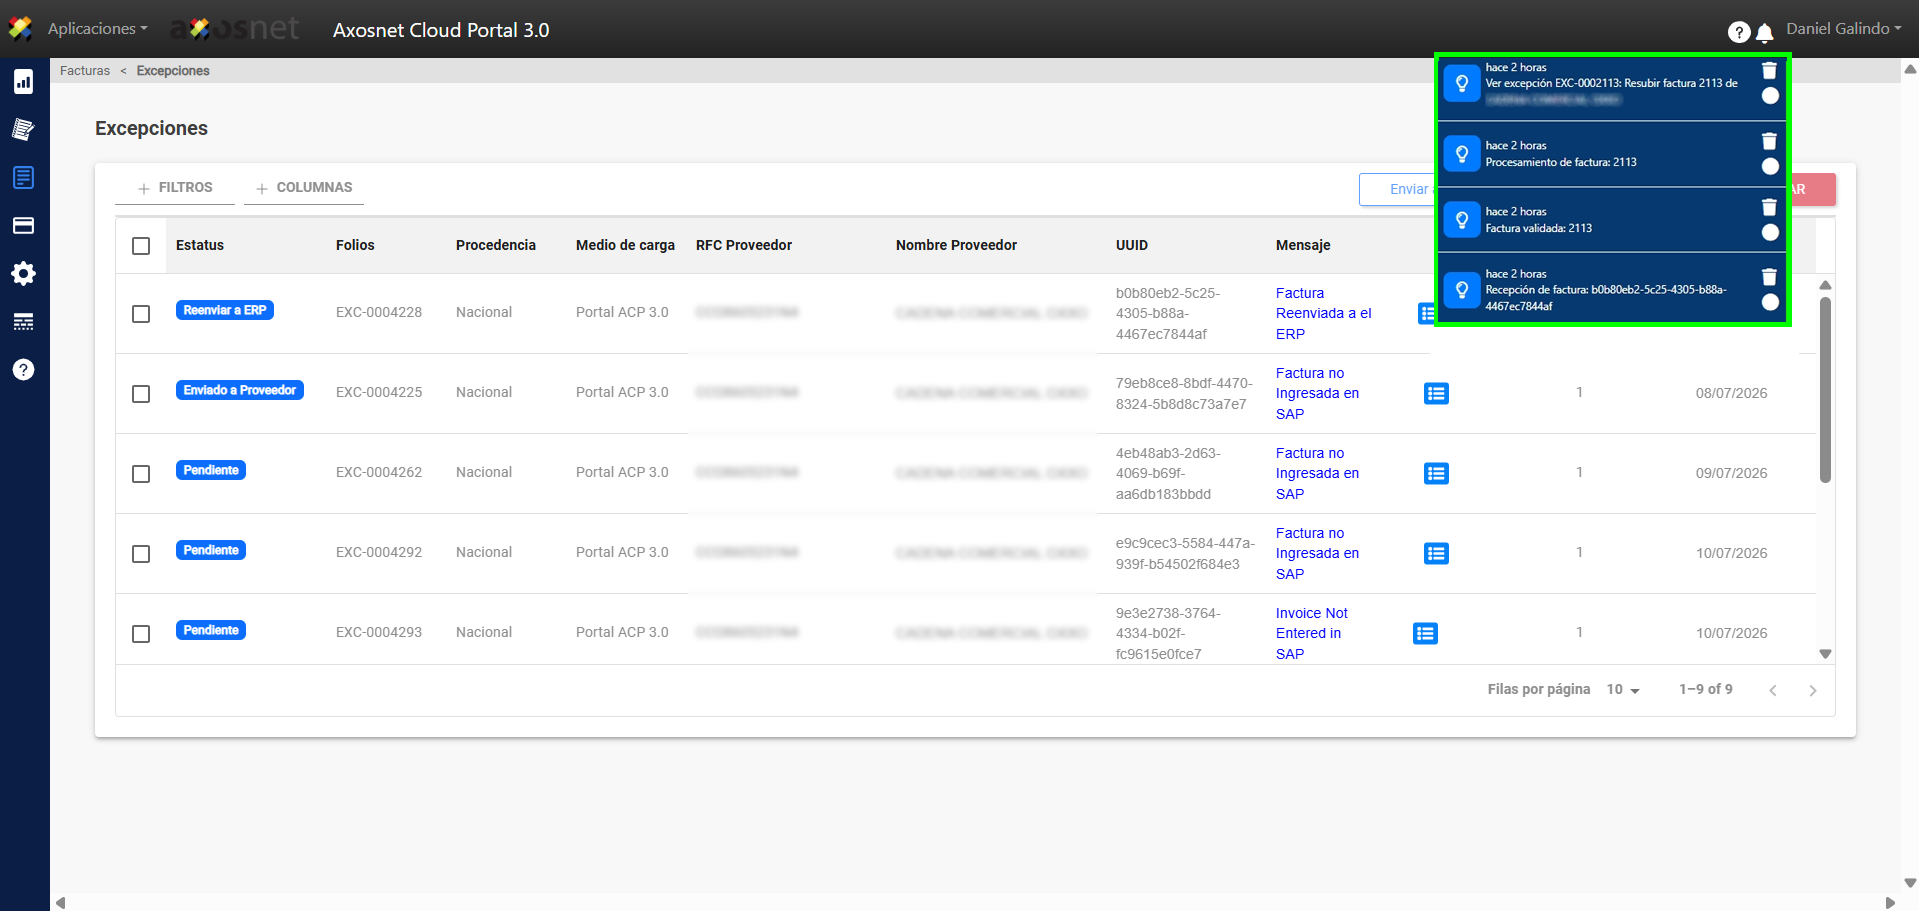Open detail list icon for EXC-0004292
This screenshot has height=911, width=1919.
pyautogui.click(x=1436, y=553)
